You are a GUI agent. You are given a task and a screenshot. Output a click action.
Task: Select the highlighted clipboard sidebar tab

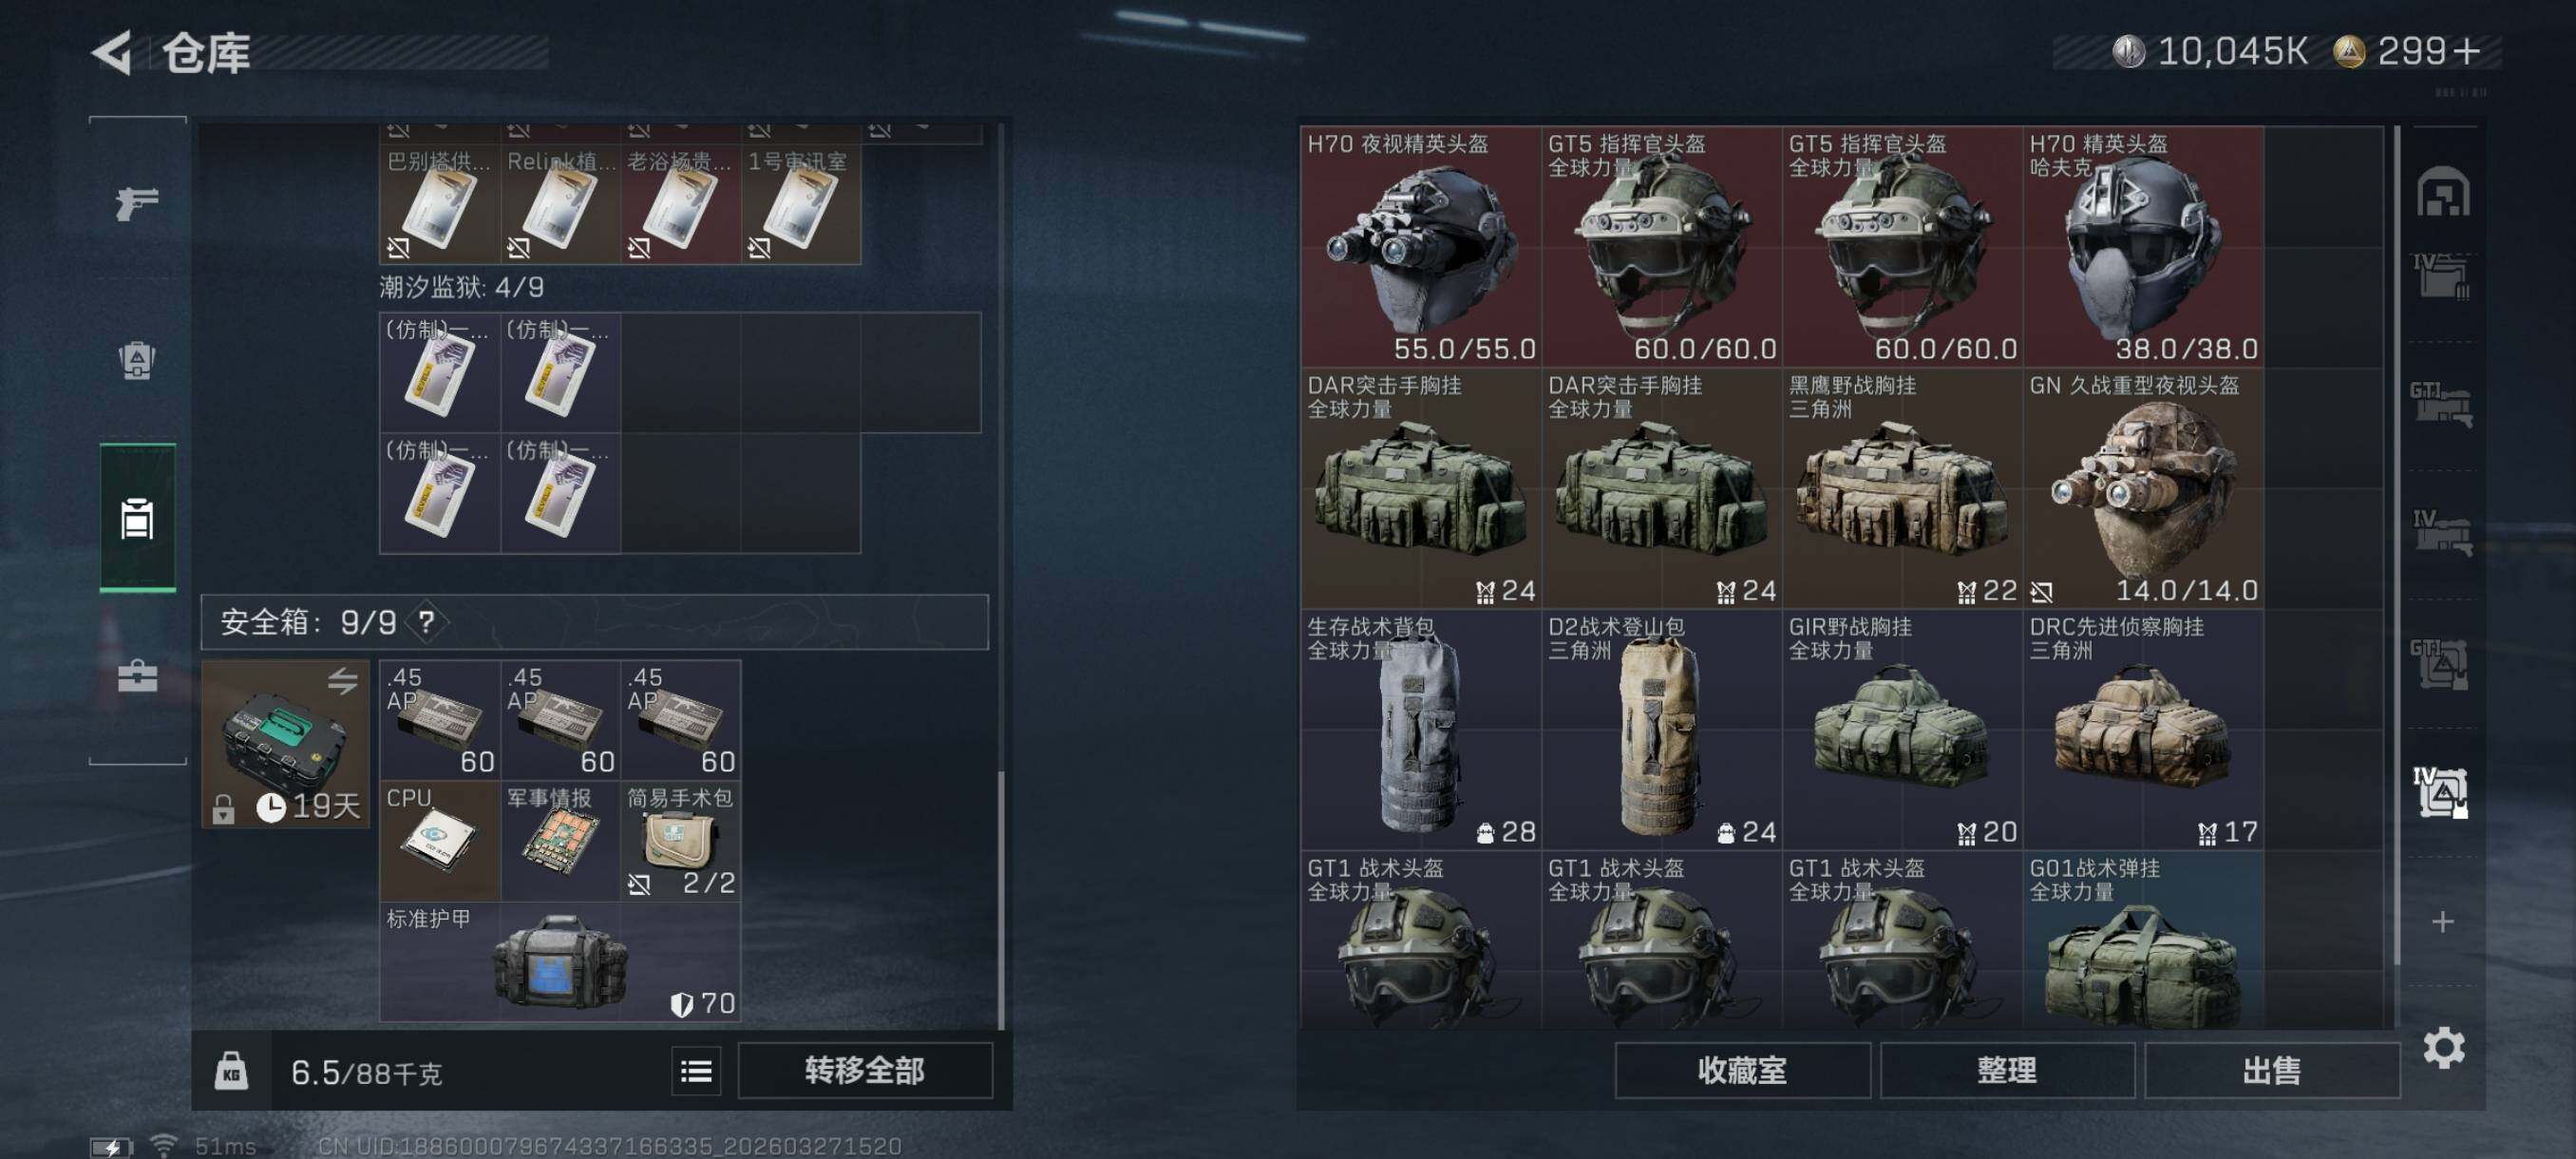pos(137,517)
